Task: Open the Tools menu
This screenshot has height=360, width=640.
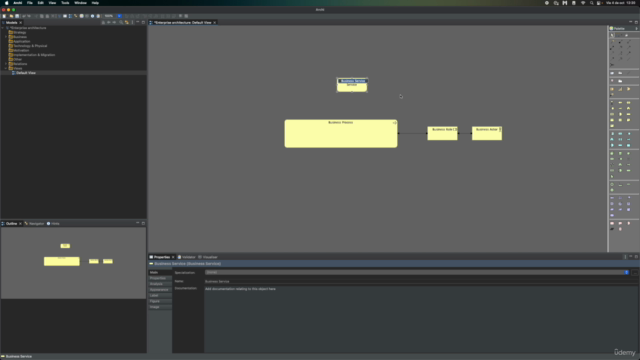Action: pos(65,3)
